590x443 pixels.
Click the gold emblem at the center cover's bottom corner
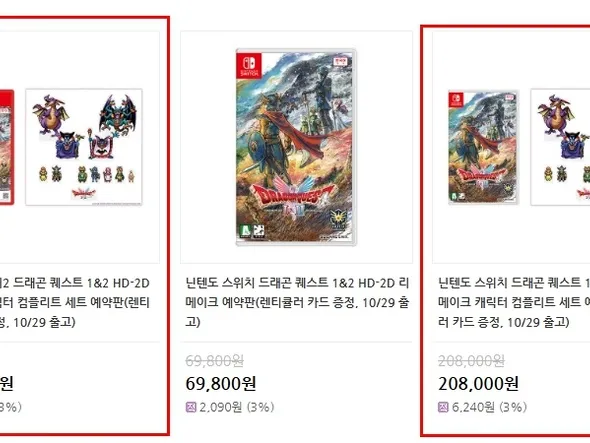pyautogui.click(x=338, y=221)
